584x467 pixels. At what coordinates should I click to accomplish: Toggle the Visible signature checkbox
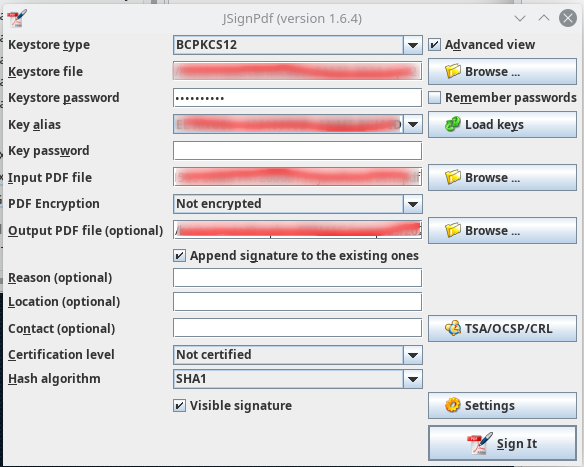click(x=180, y=406)
